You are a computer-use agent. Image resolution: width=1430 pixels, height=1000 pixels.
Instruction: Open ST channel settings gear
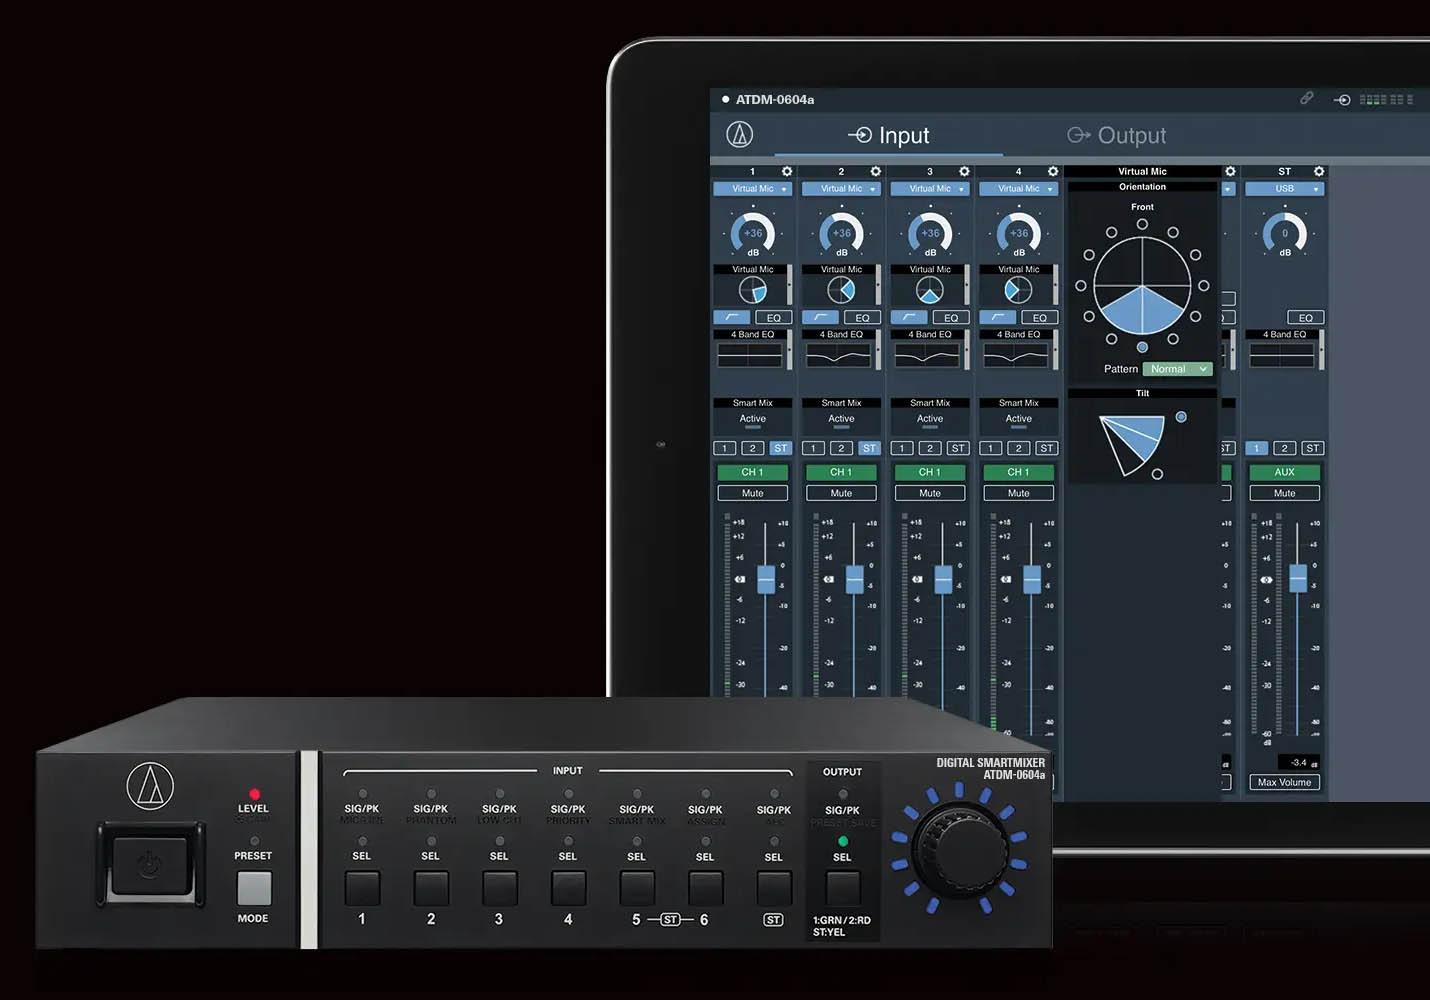click(x=1319, y=172)
